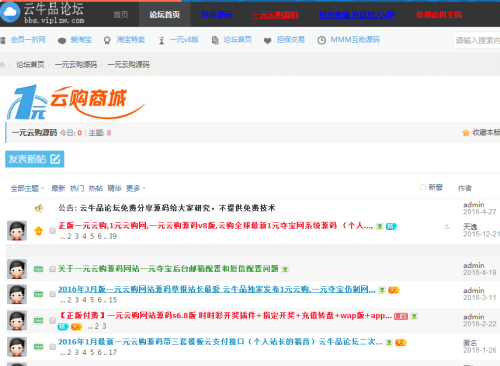Viewport: 500px width, 366px height.
Task: Click the 收藏本版 link
Action: (x=486, y=133)
